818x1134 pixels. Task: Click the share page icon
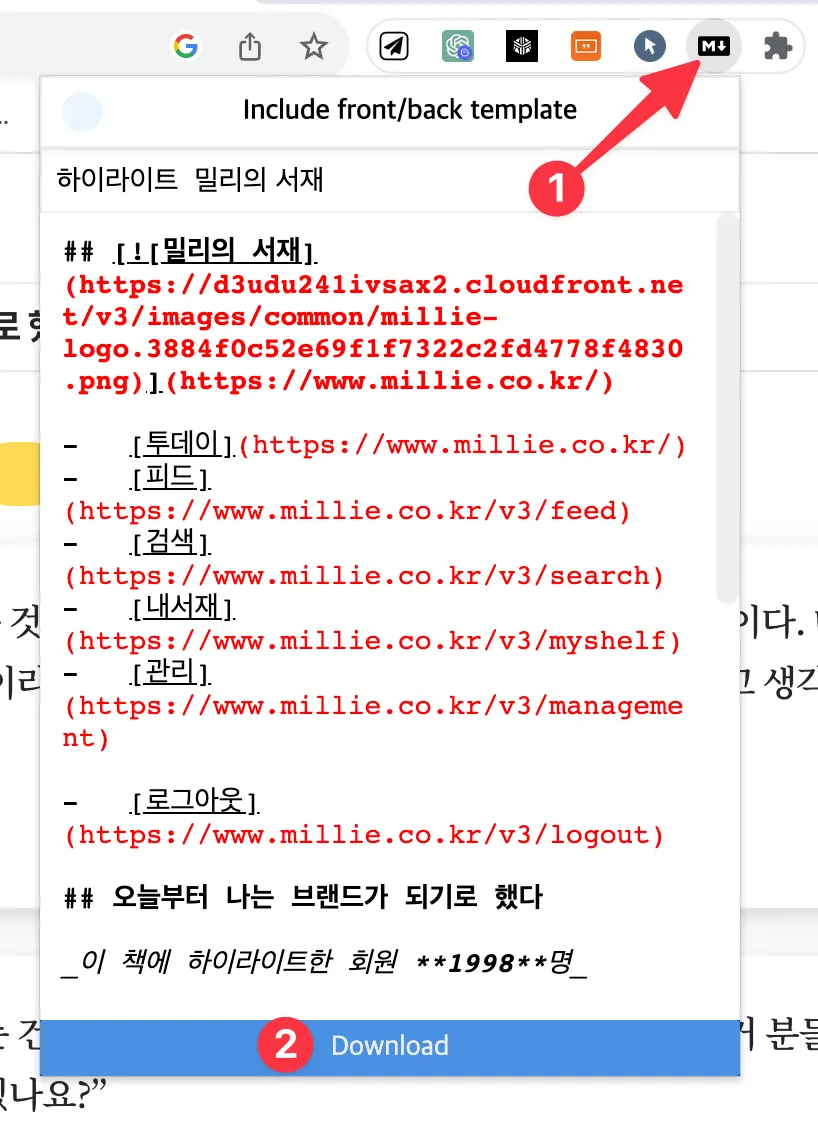[x=250, y=46]
